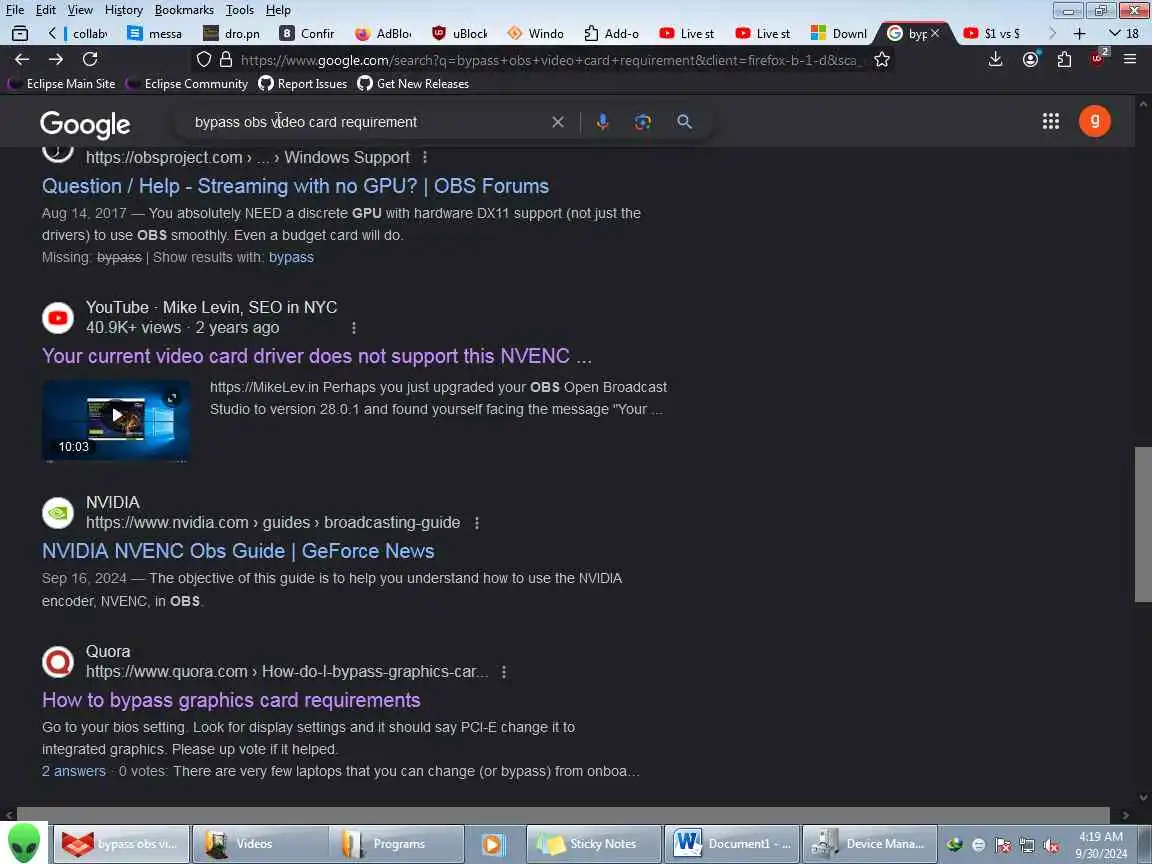Open 'Your current video card driver' result
This screenshot has width=1152, height=864.
click(317, 356)
